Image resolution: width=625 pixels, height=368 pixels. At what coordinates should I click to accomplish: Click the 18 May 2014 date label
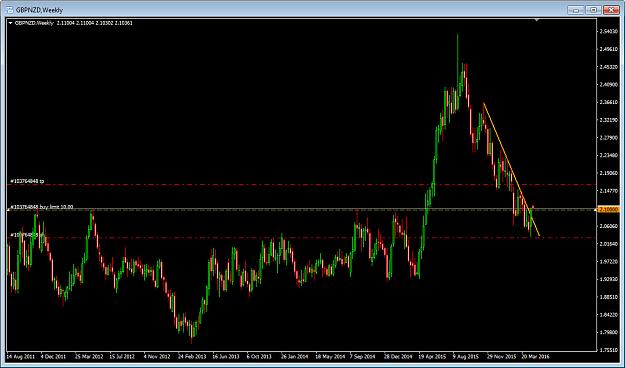tap(330, 356)
